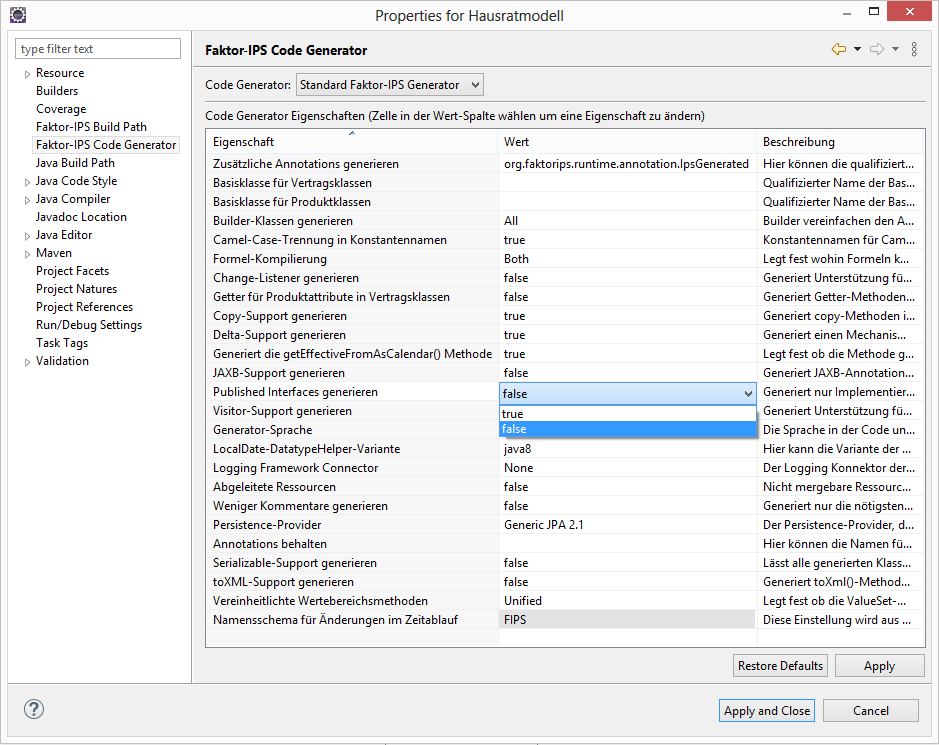Select Builders in the properties tree
This screenshot has width=939, height=745.
[57, 91]
